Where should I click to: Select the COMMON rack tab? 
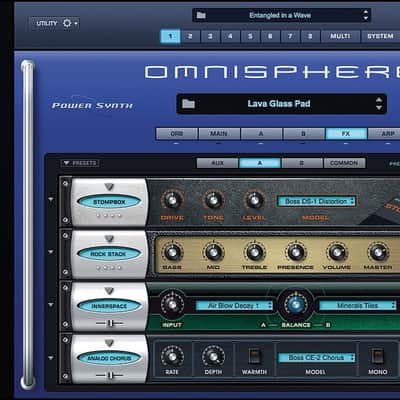[344, 163]
